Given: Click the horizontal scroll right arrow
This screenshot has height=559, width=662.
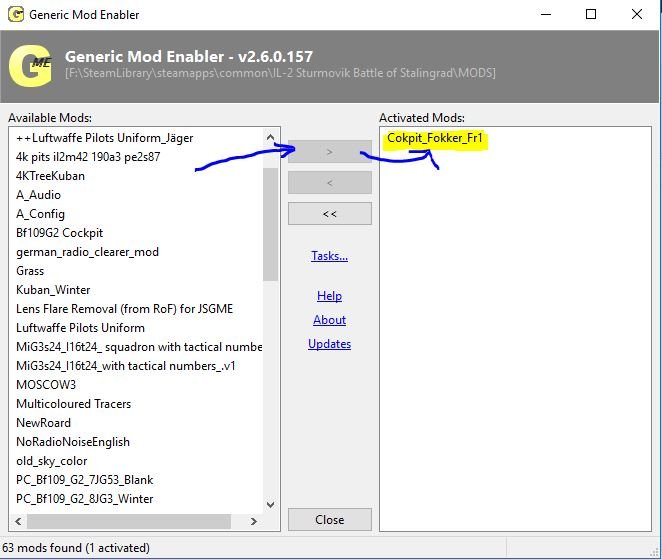Looking at the screenshot, I should click(x=254, y=521).
